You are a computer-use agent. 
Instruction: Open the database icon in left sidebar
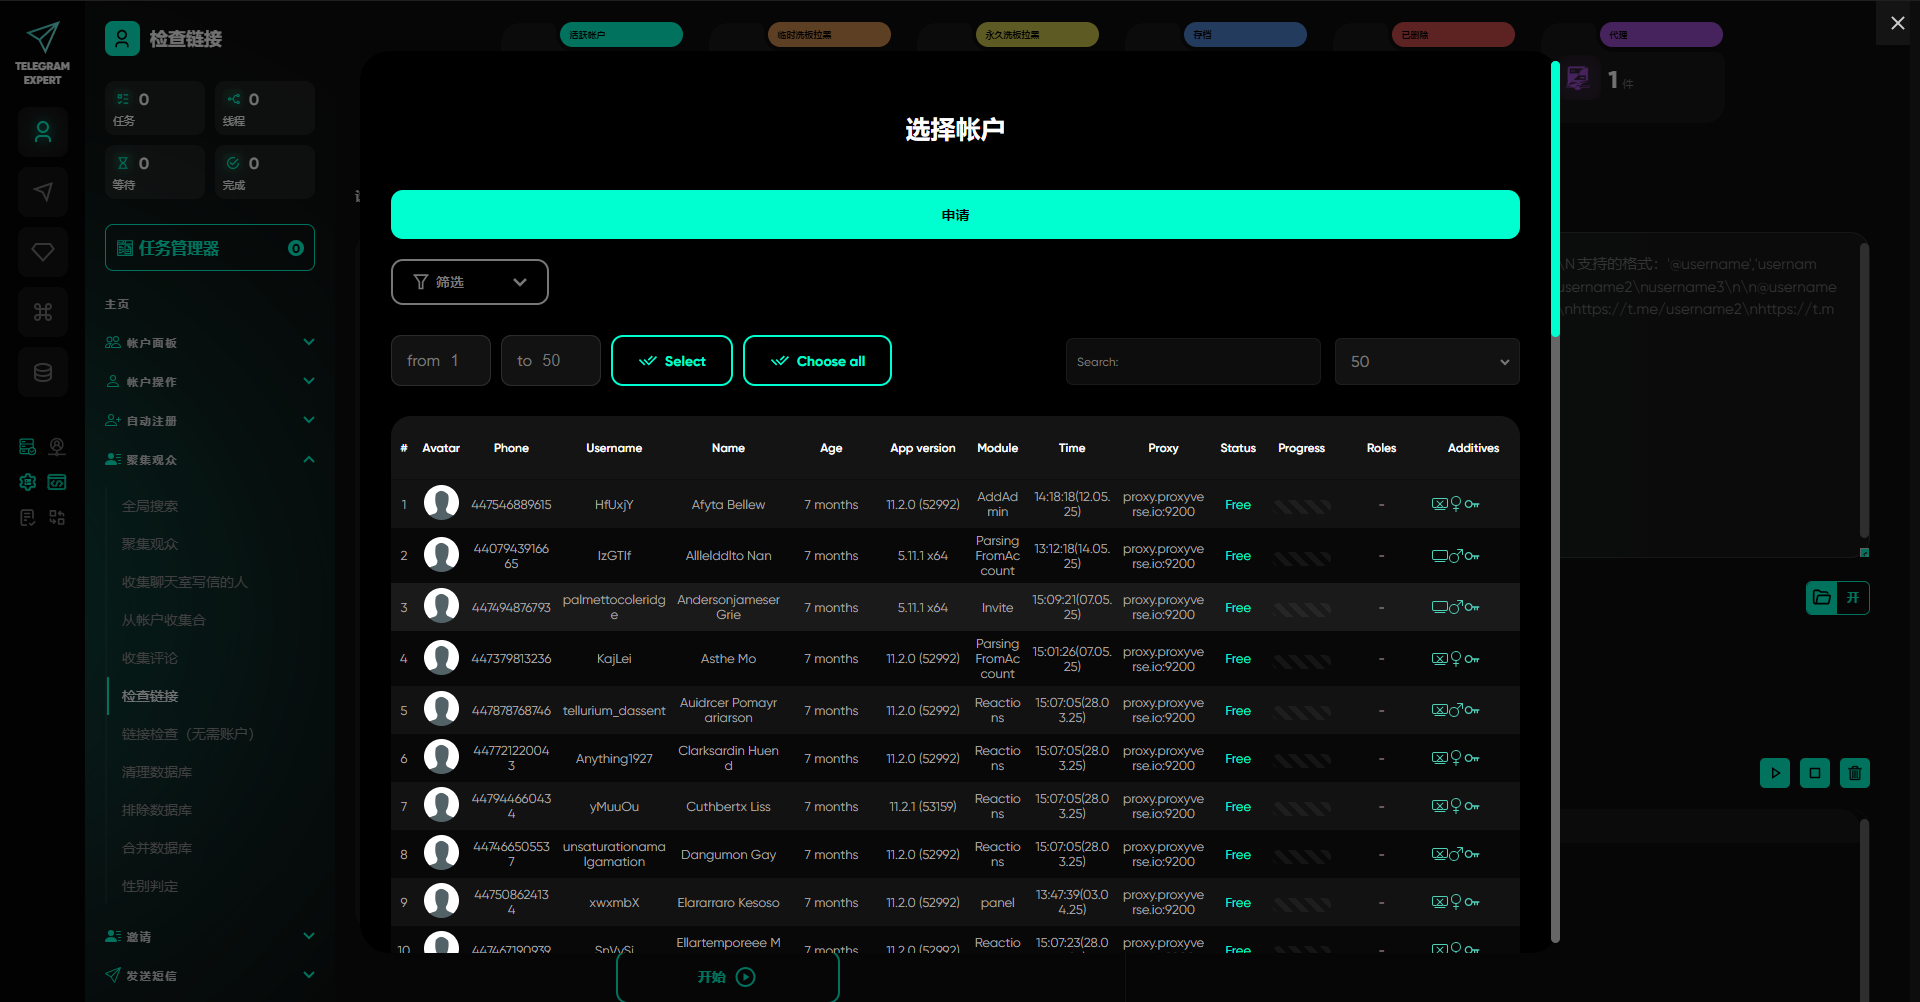(43, 372)
